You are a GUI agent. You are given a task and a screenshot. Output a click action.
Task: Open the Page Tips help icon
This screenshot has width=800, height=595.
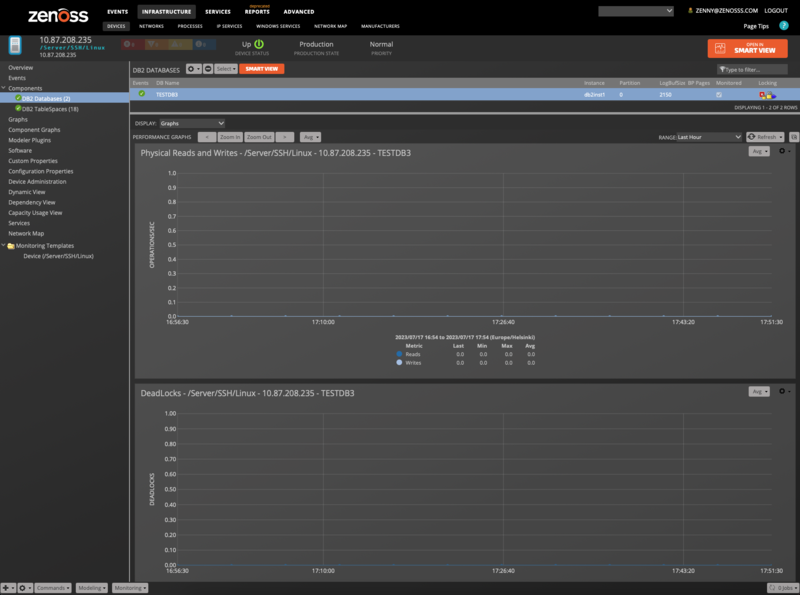tap(784, 26)
